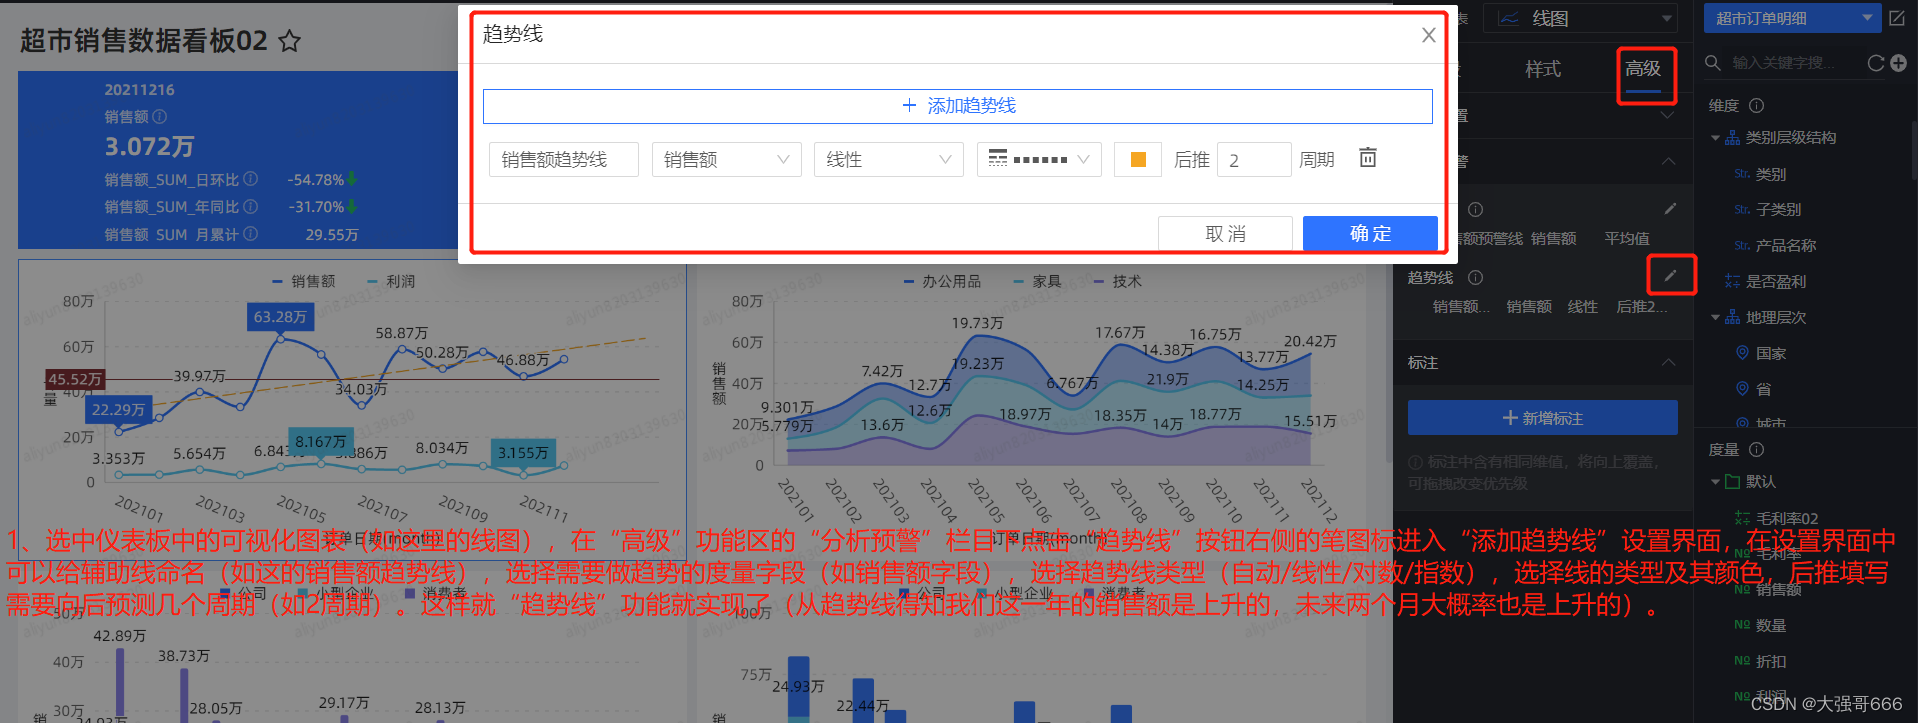The width and height of the screenshot is (1918, 723).
Task: Switch to the 样式 tab
Action: (1542, 68)
